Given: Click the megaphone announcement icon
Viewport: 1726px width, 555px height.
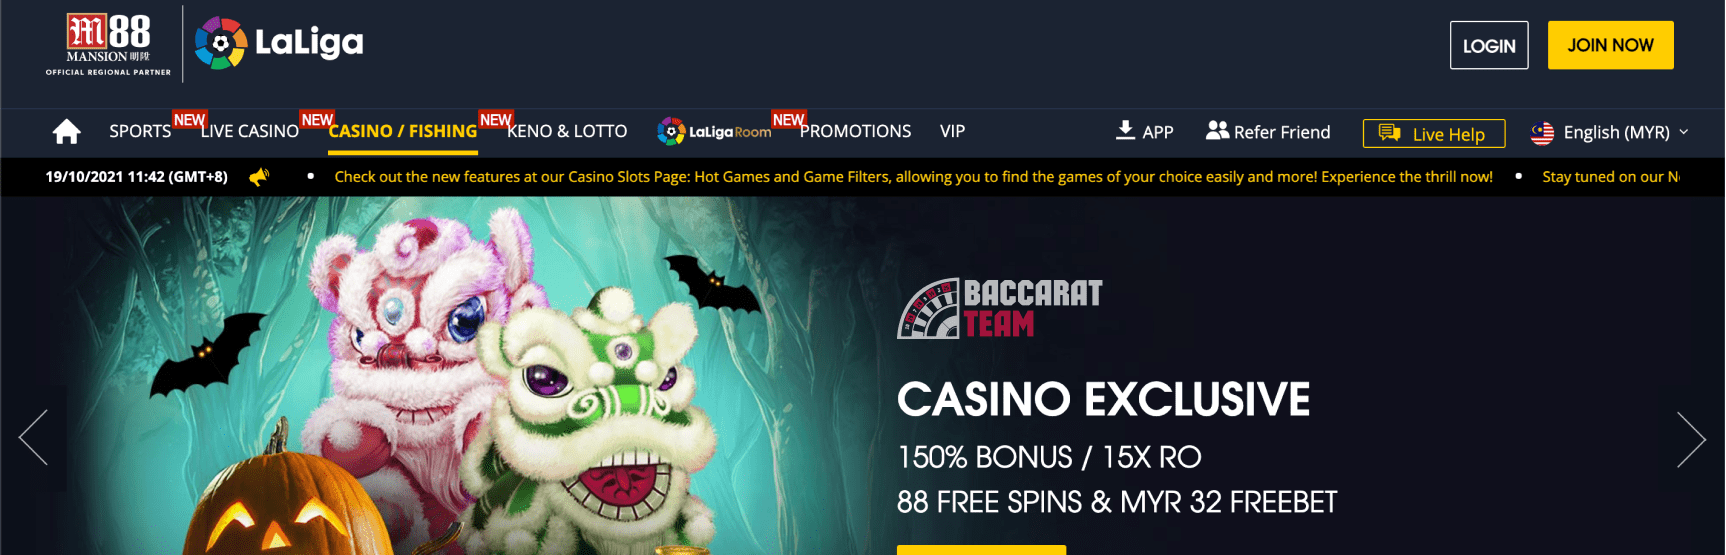Looking at the screenshot, I should pos(259,177).
